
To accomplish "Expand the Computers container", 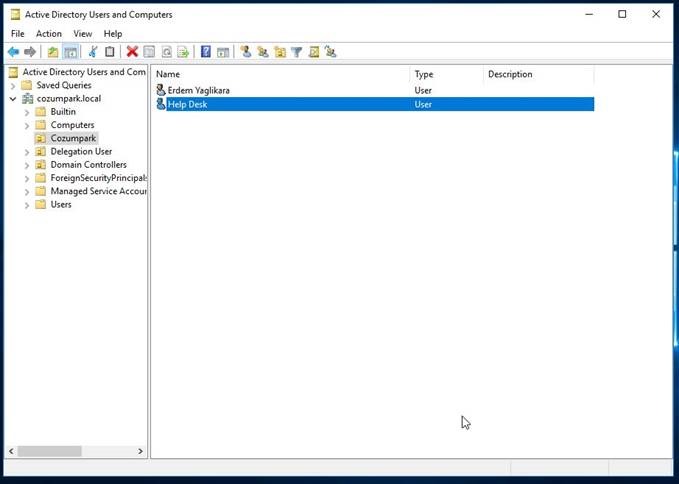I will tap(27, 126).
